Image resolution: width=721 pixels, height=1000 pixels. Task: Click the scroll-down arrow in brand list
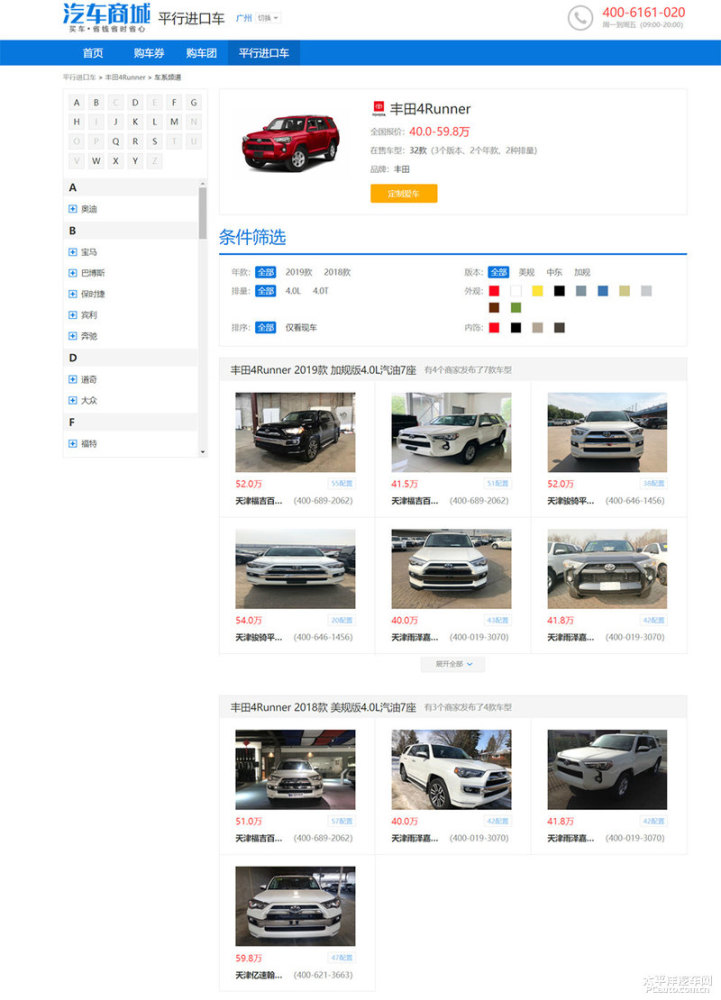point(203,452)
